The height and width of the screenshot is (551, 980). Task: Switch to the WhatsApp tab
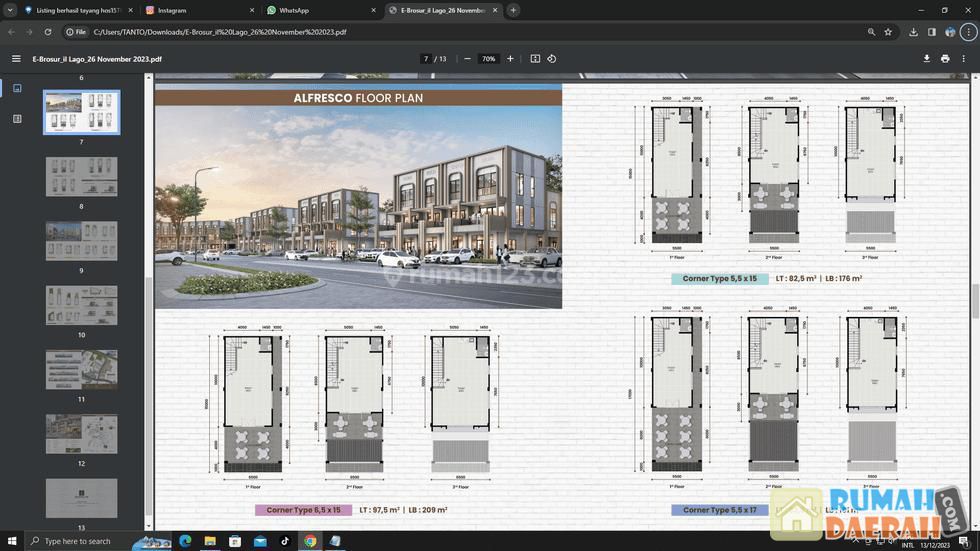click(316, 10)
